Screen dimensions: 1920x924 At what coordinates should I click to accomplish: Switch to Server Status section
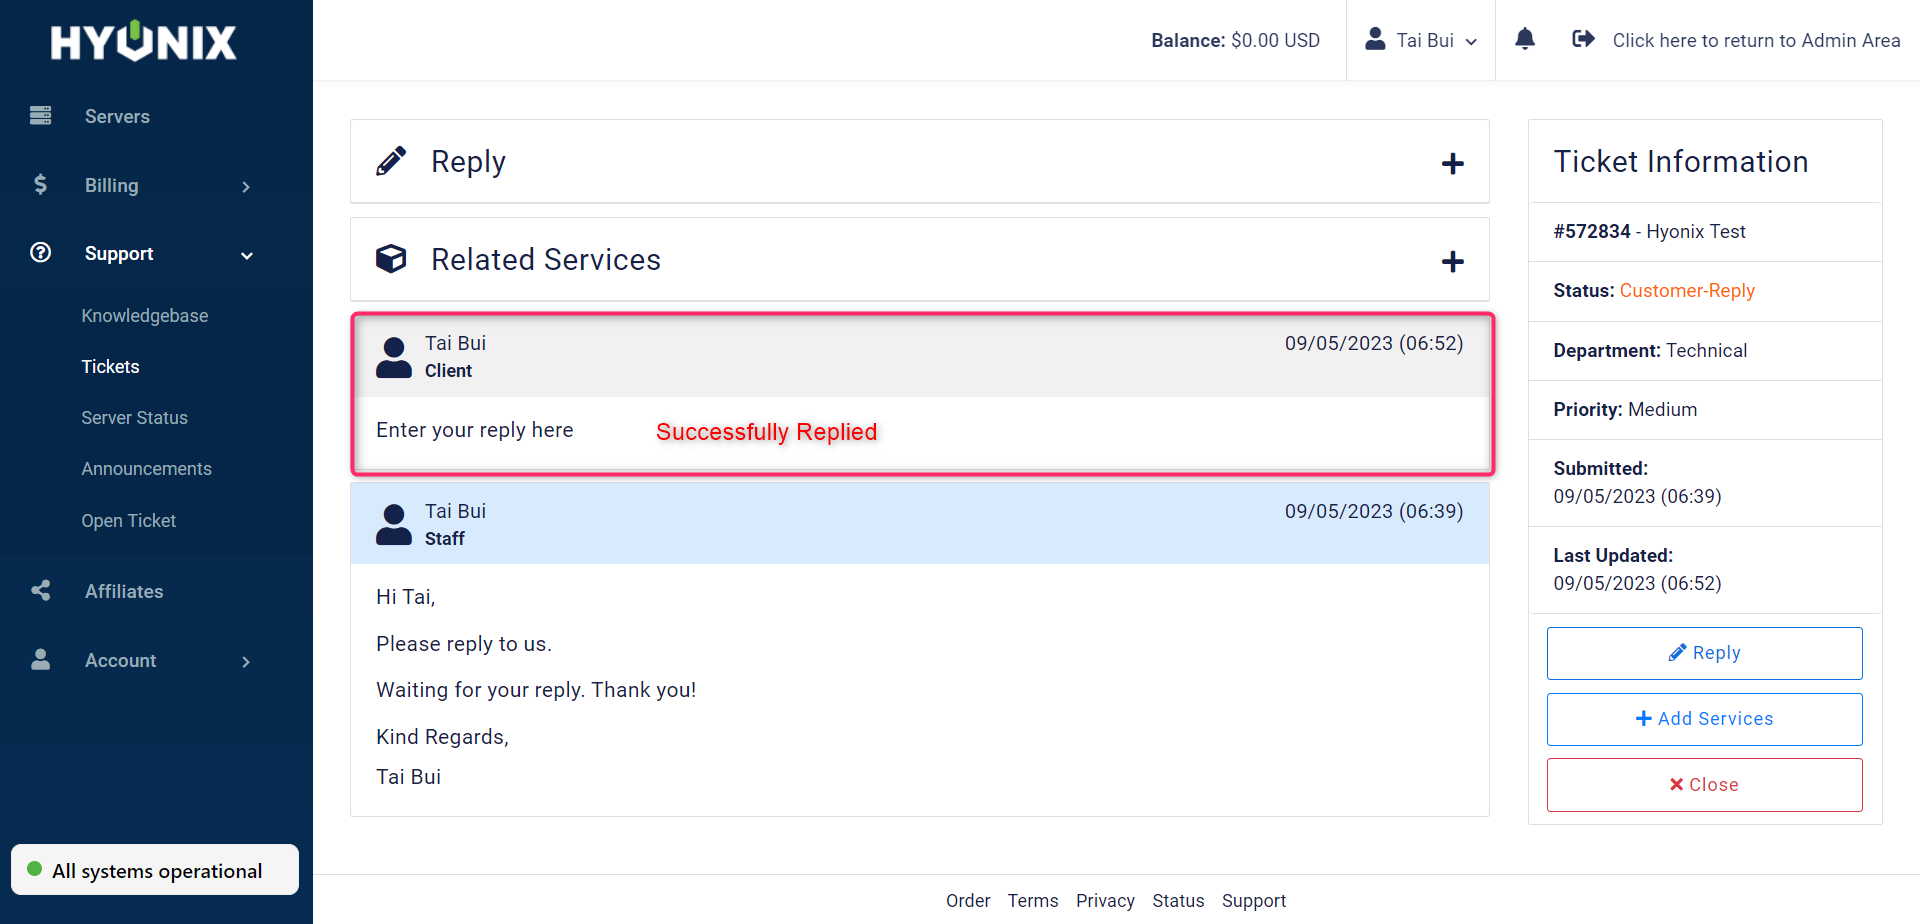point(134,417)
